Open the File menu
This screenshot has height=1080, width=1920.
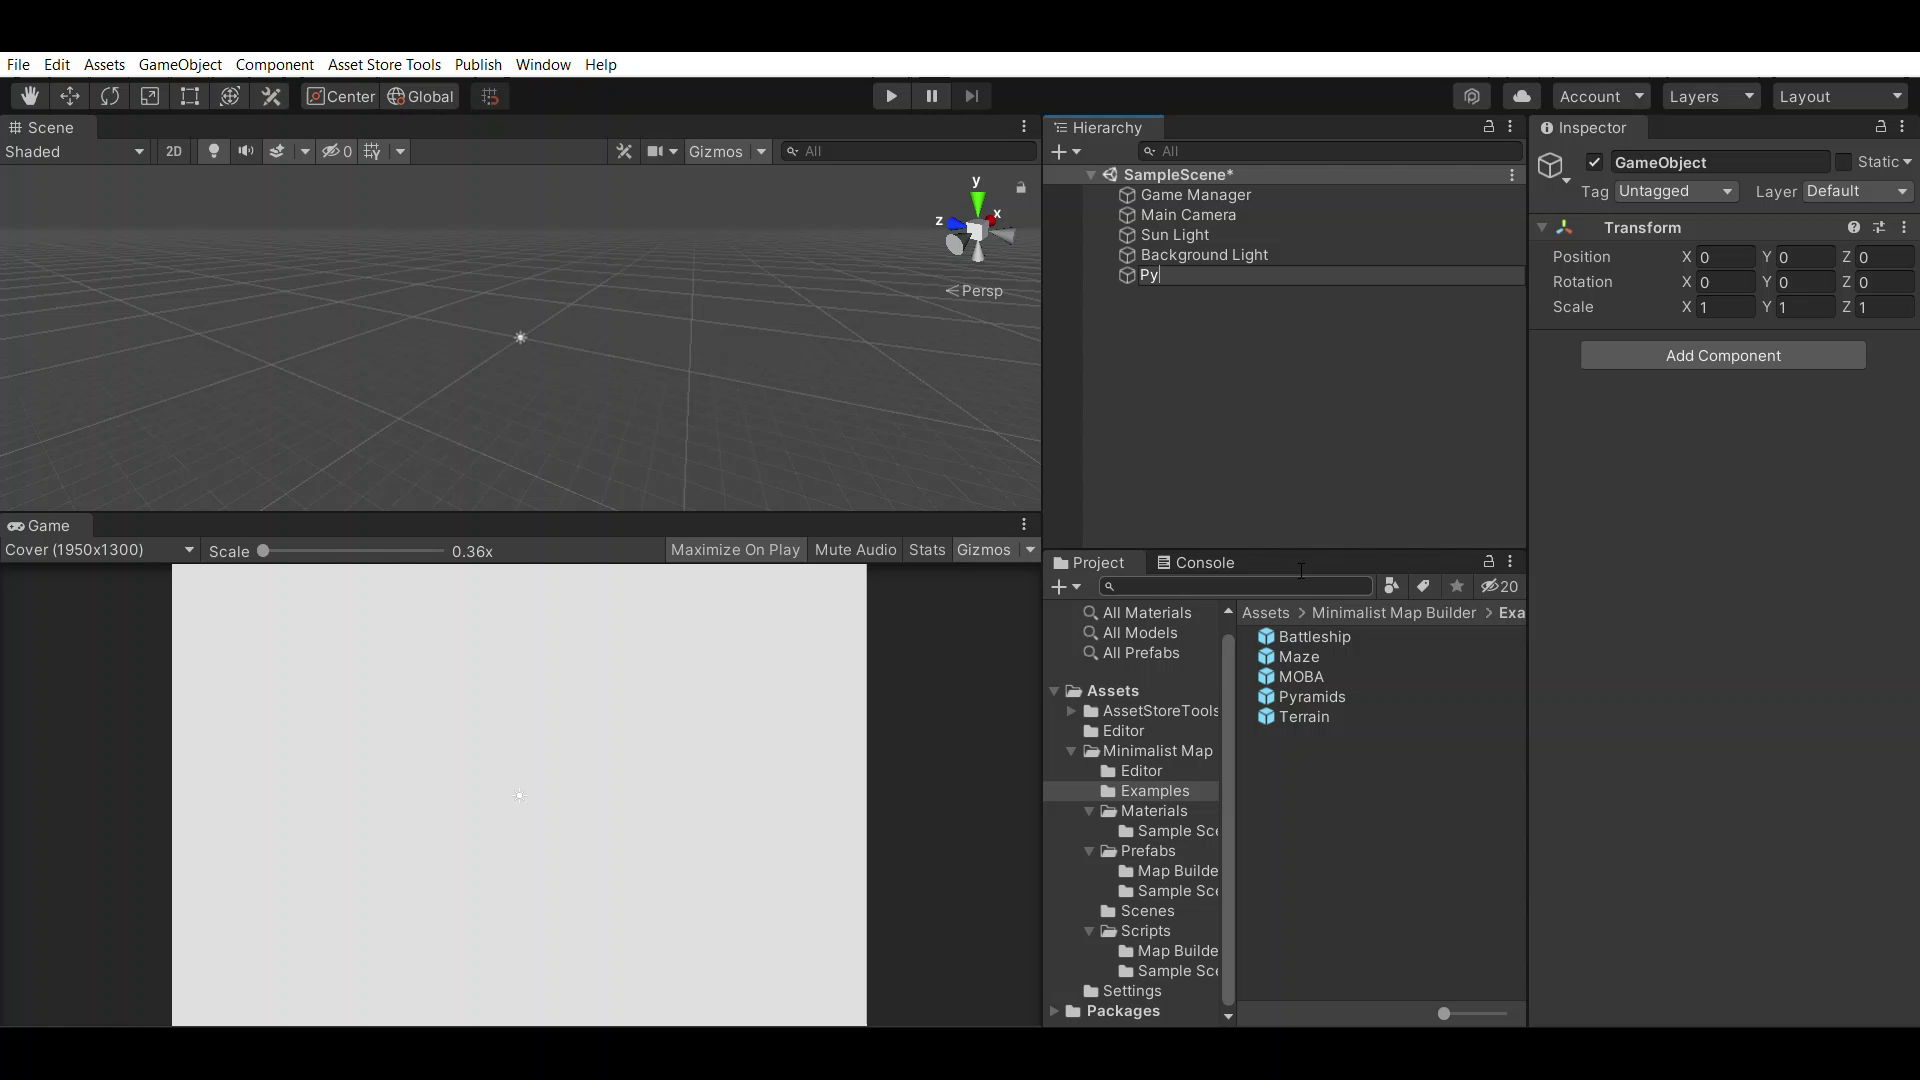click(18, 64)
